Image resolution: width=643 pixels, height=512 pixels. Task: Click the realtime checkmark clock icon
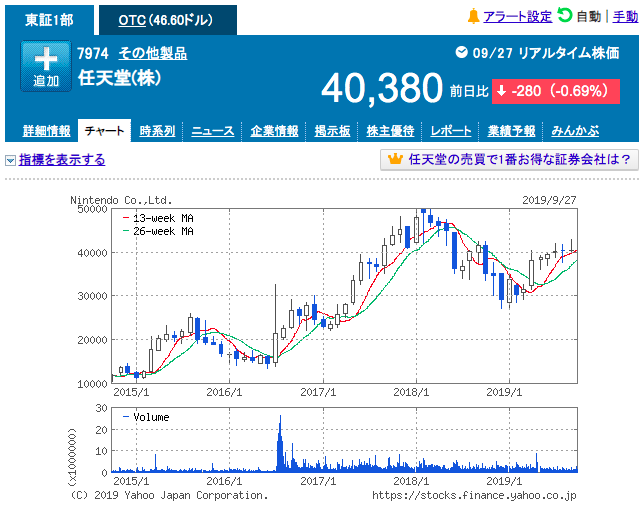461,52
